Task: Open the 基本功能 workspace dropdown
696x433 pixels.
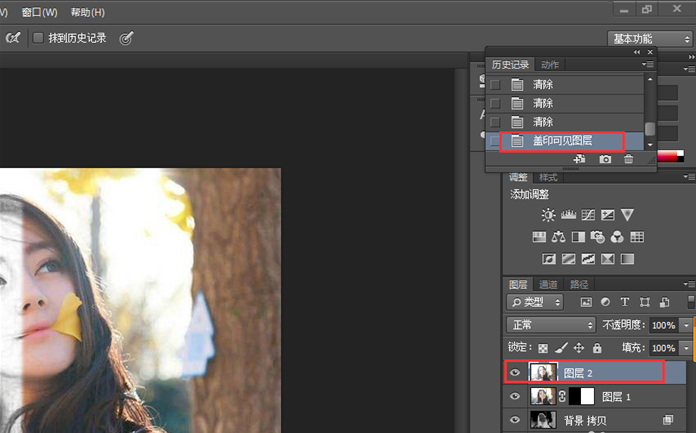Action: coord(650,39)
